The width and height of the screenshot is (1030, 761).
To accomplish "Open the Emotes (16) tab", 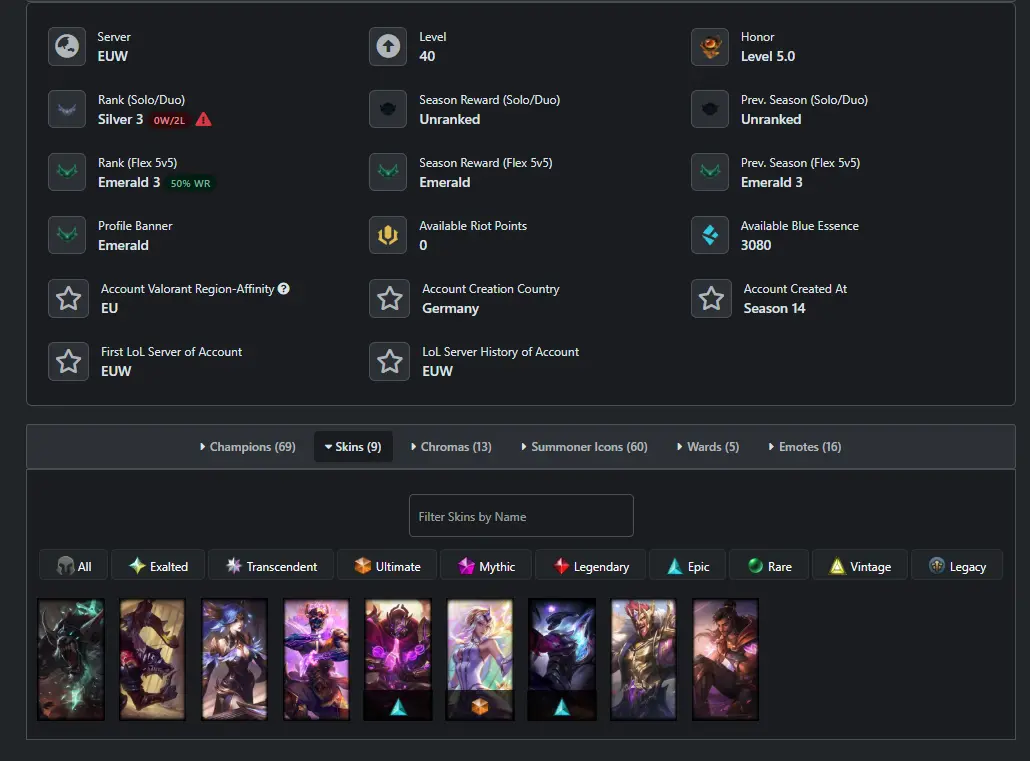I will coord(805,447).
